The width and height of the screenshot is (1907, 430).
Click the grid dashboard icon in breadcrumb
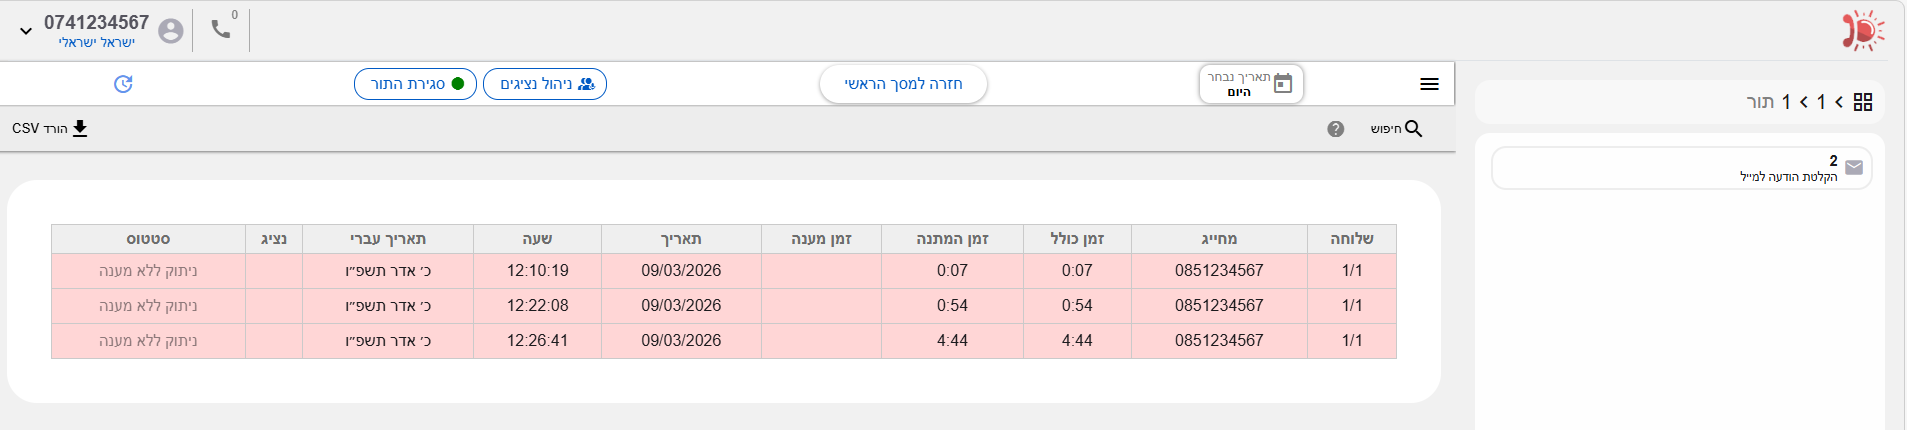click(1862, 102)
